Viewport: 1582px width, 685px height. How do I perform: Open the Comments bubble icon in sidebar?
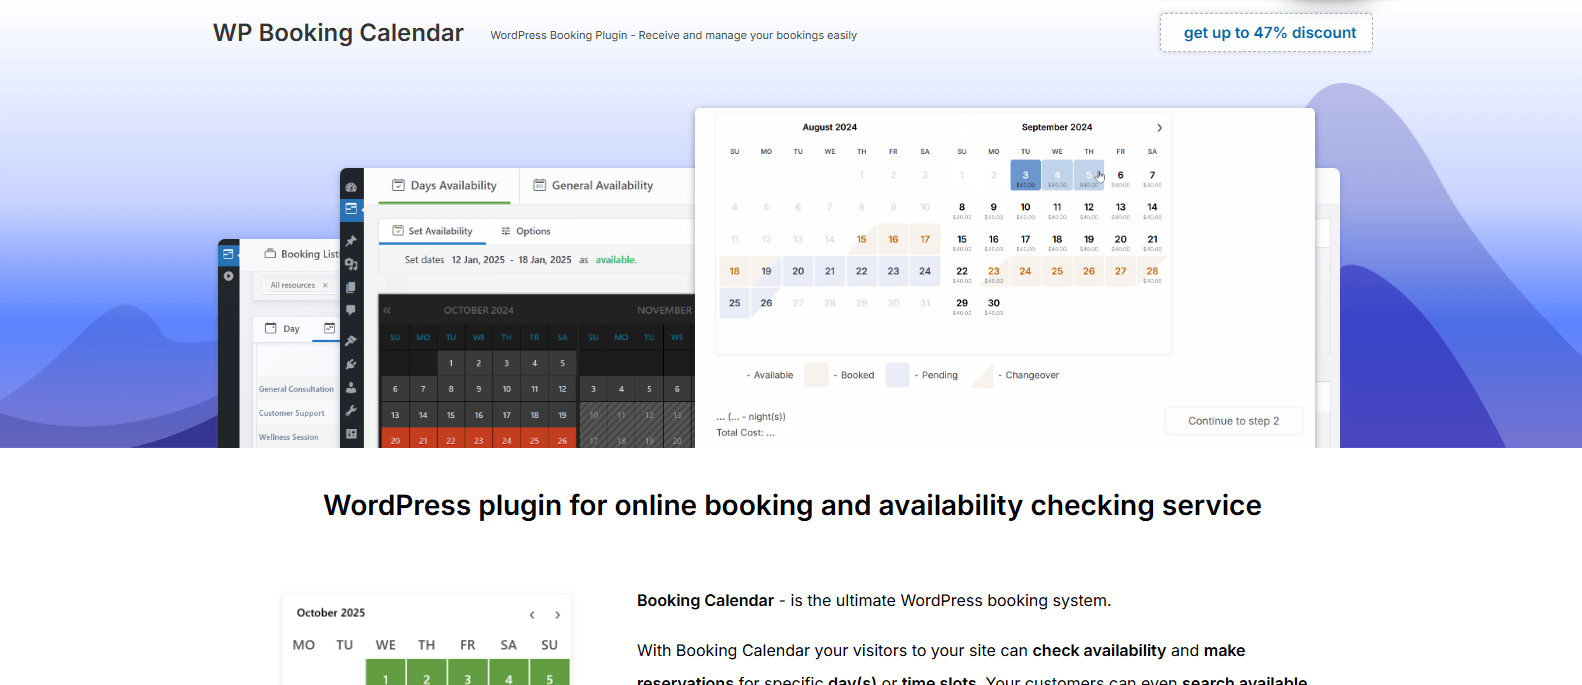[351, 311]
